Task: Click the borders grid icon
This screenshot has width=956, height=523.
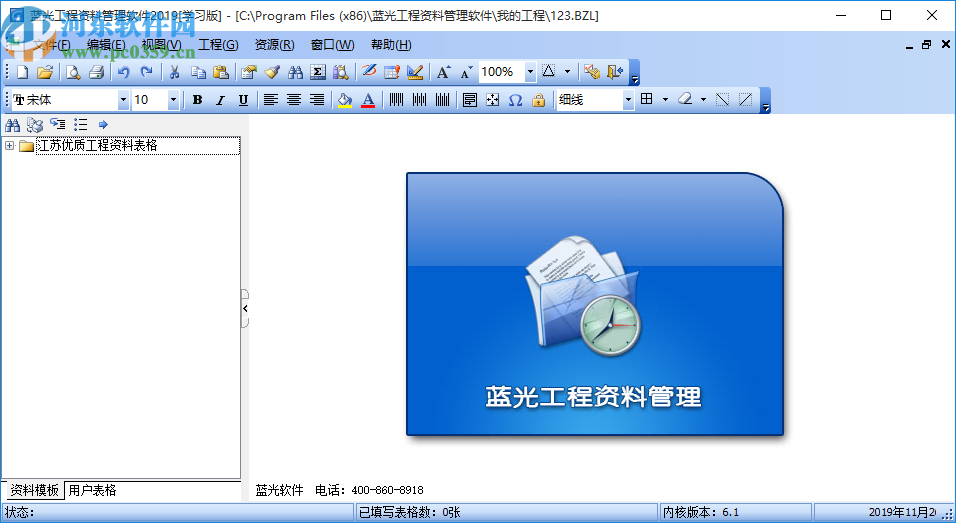Action: coord(647,99)
